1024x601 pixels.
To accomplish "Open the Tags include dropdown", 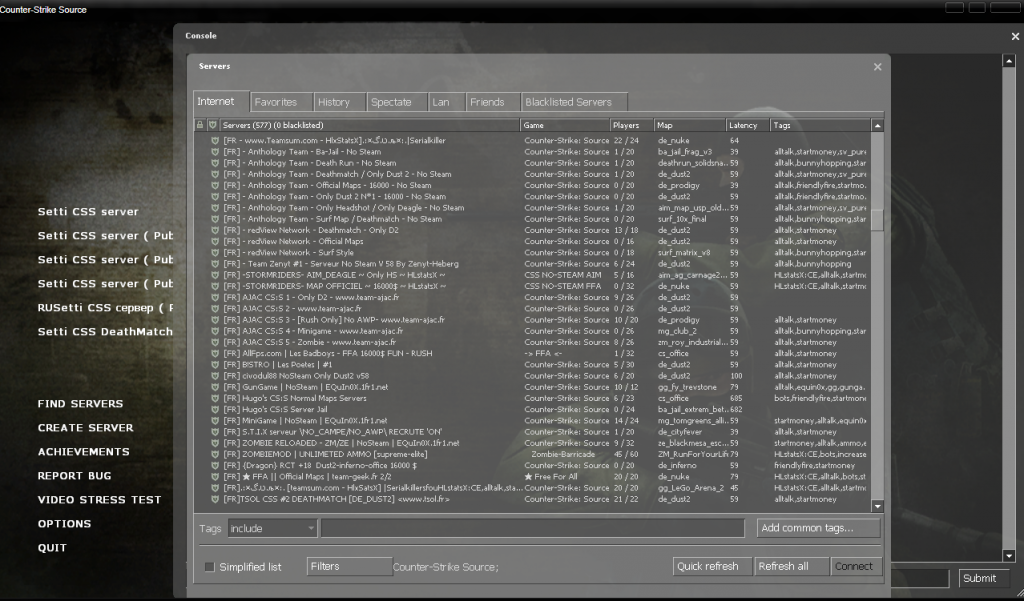I will click(272, 528).
